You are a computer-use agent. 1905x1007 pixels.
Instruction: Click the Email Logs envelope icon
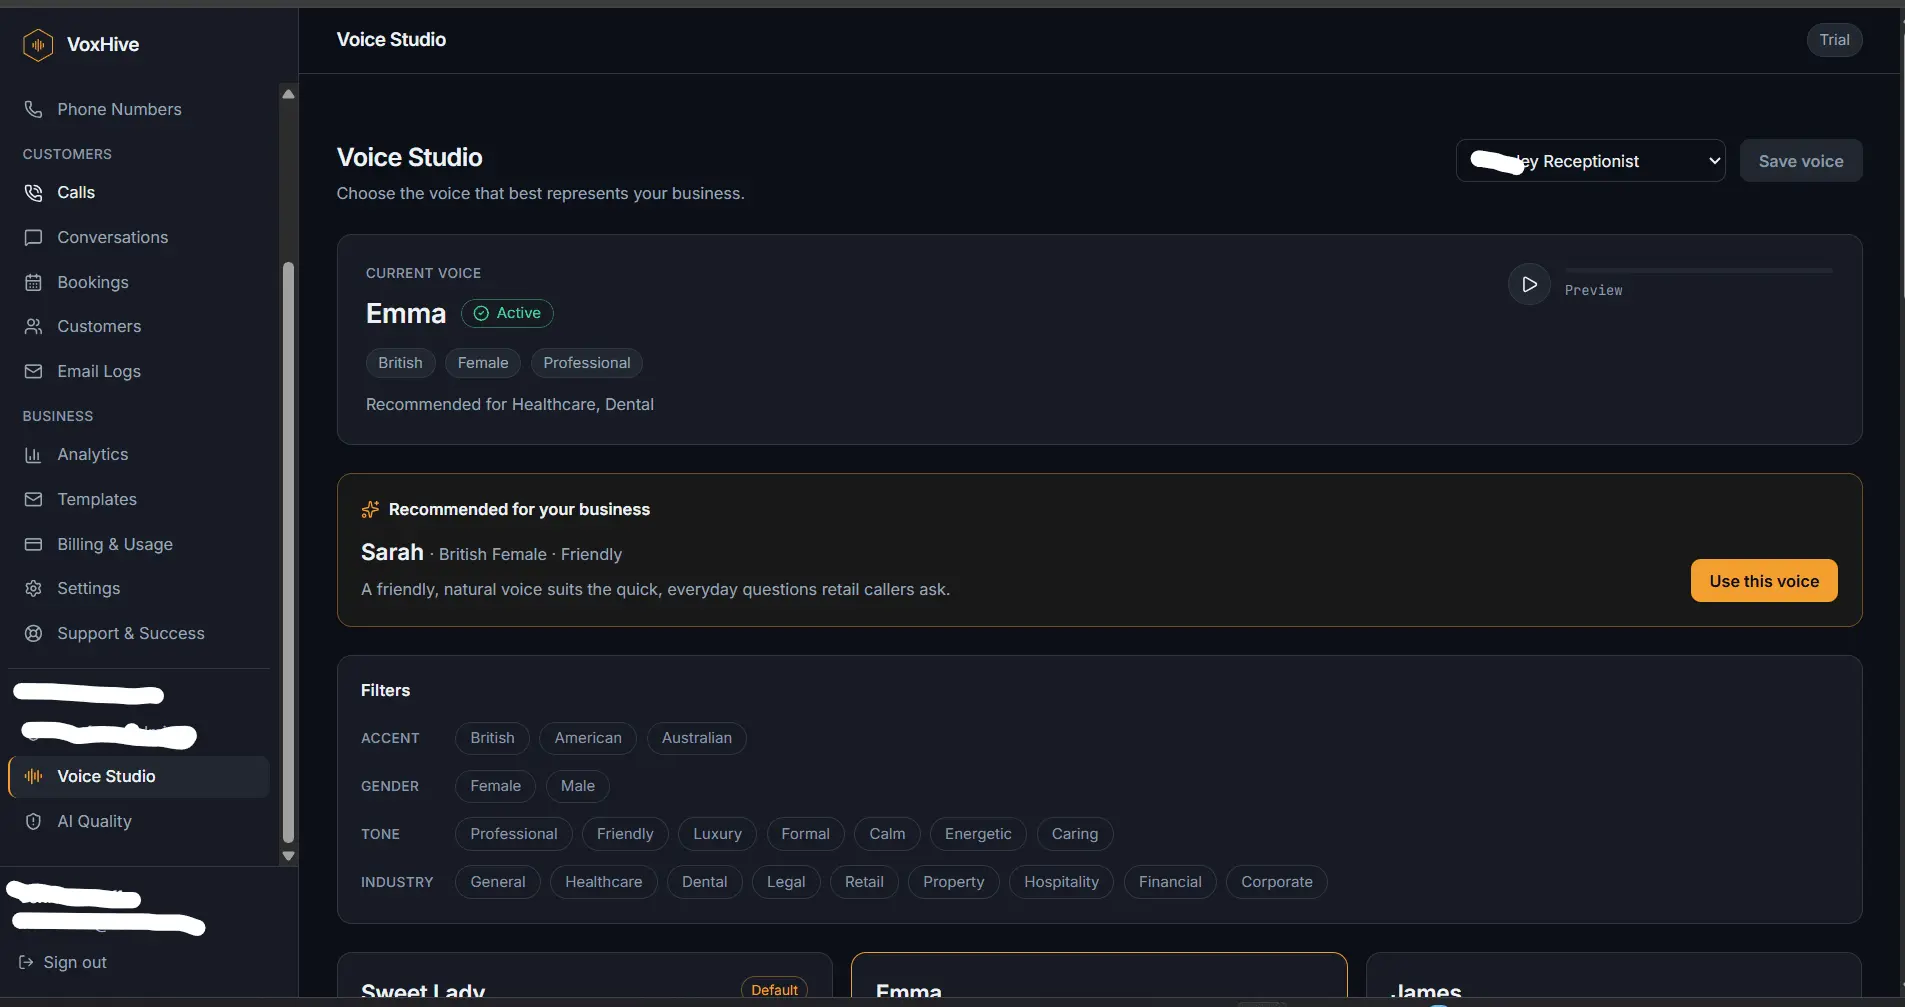tap(33, 371)
